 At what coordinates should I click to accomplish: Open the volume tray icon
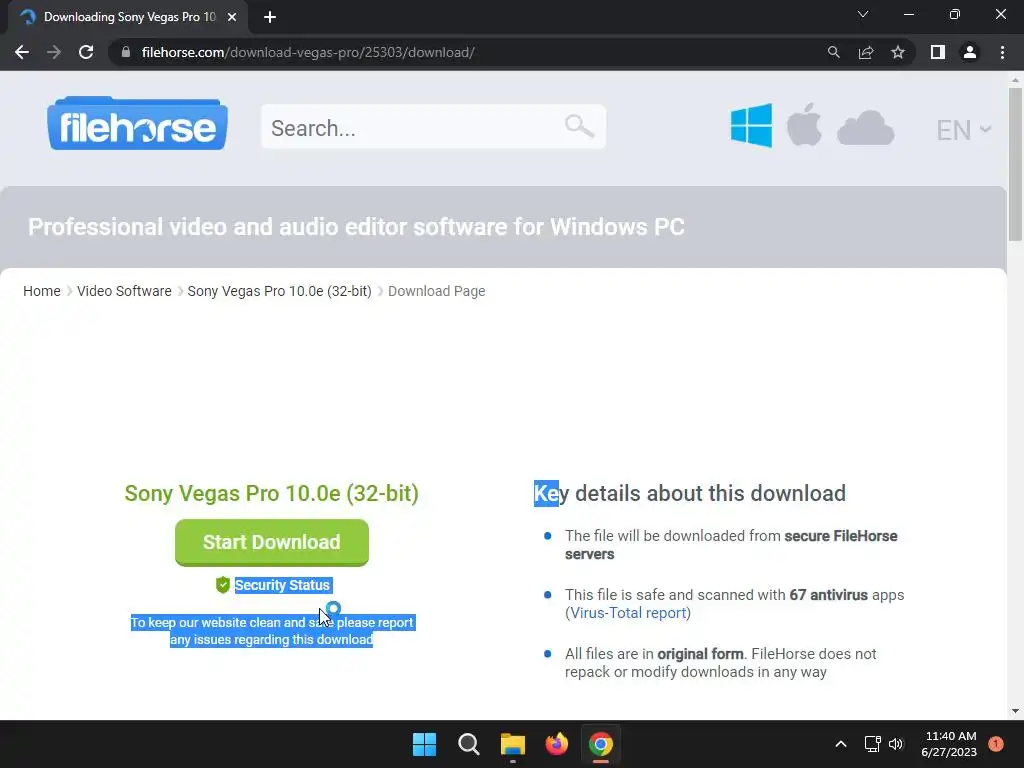[x=896, y=744]
